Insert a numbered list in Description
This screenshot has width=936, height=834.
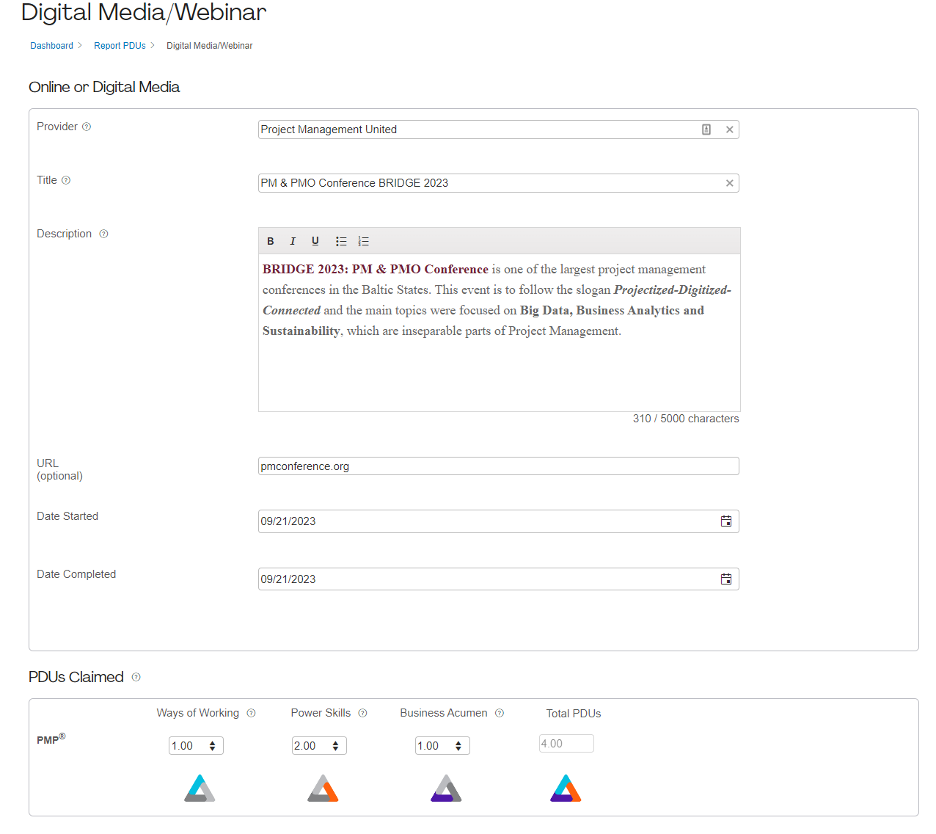tap(364, 241)
